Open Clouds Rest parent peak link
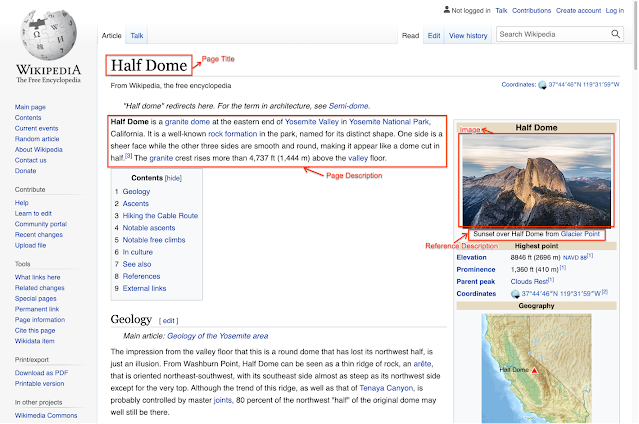Image resolution: width=639 pixels, height=424 pixels. (x=529, y=282)
